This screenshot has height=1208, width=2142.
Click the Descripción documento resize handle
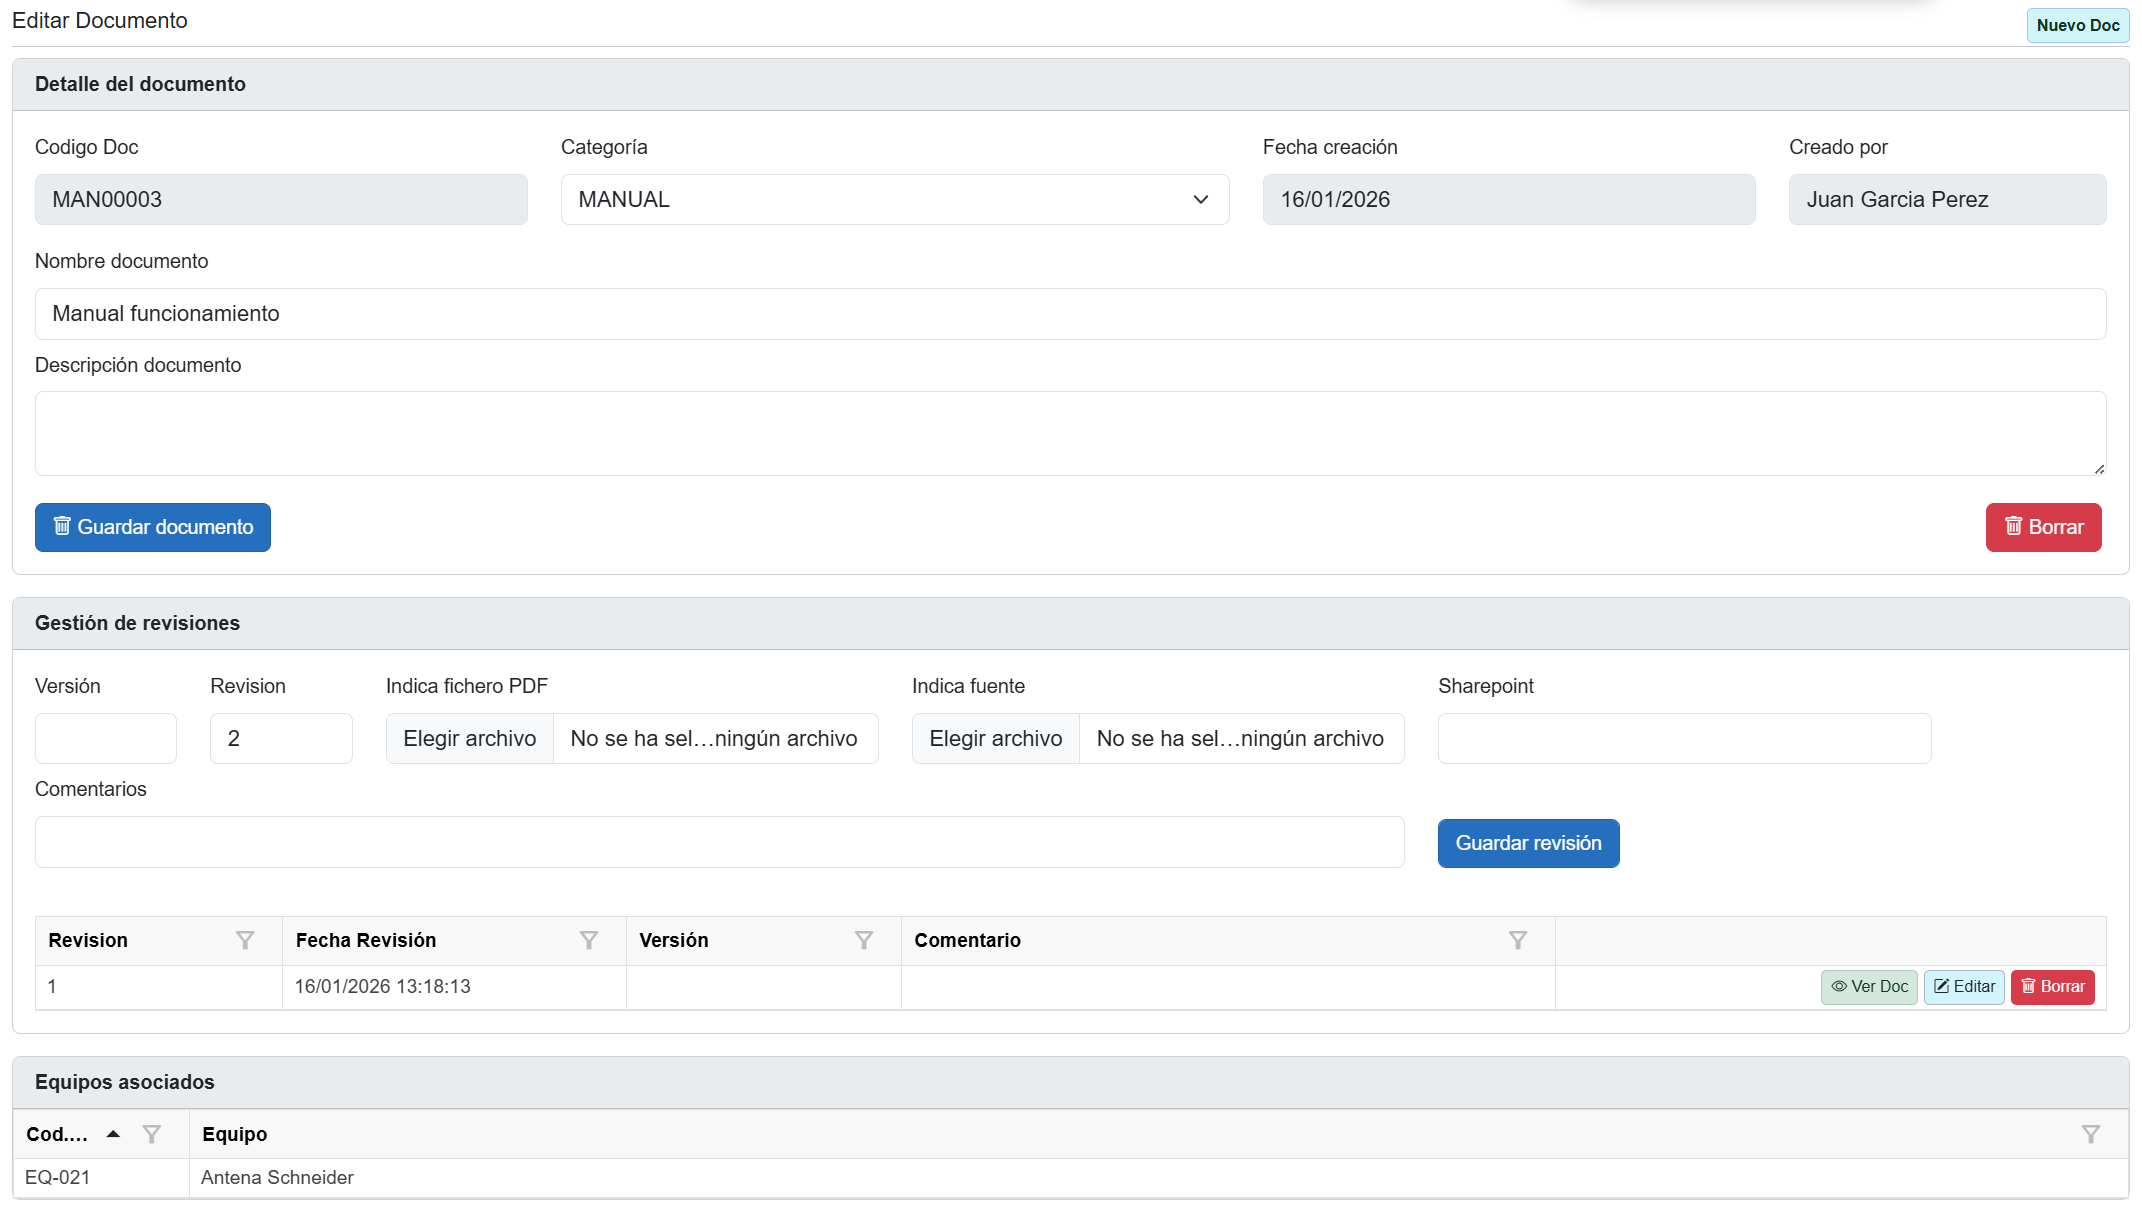pos(2099,469)
